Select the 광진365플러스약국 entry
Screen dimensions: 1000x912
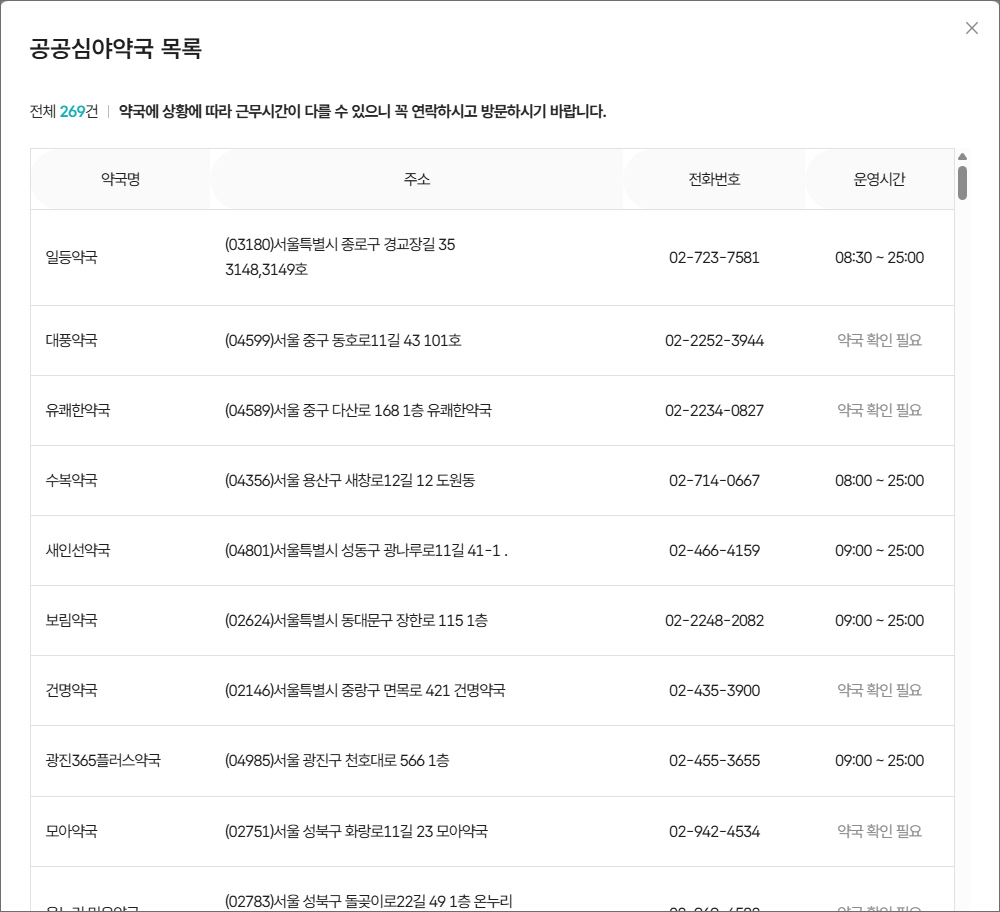point(103,761)
